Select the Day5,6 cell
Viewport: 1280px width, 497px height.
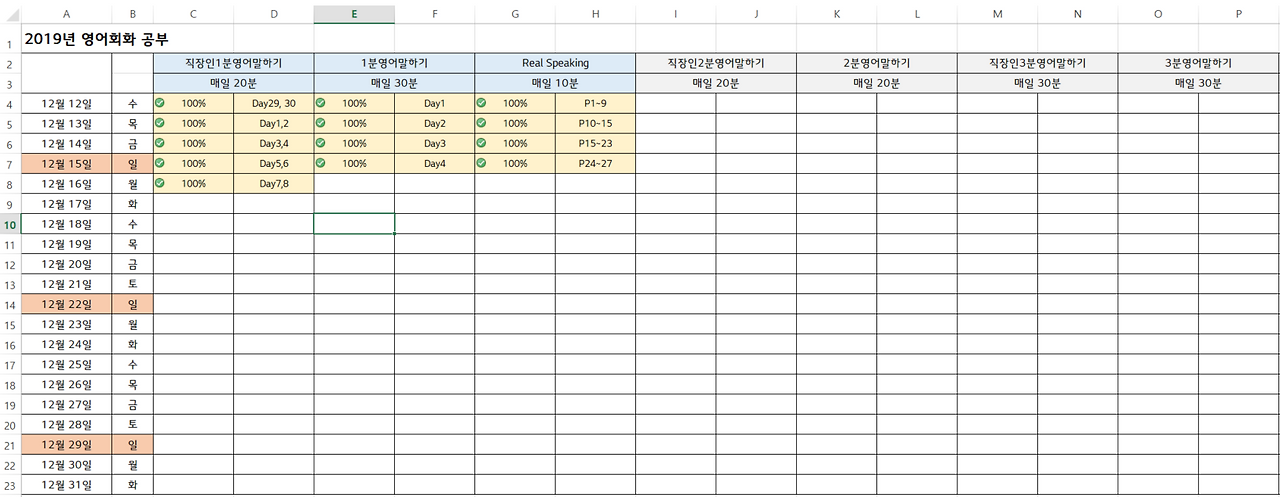pyautogui.click(x=274, y=163)
